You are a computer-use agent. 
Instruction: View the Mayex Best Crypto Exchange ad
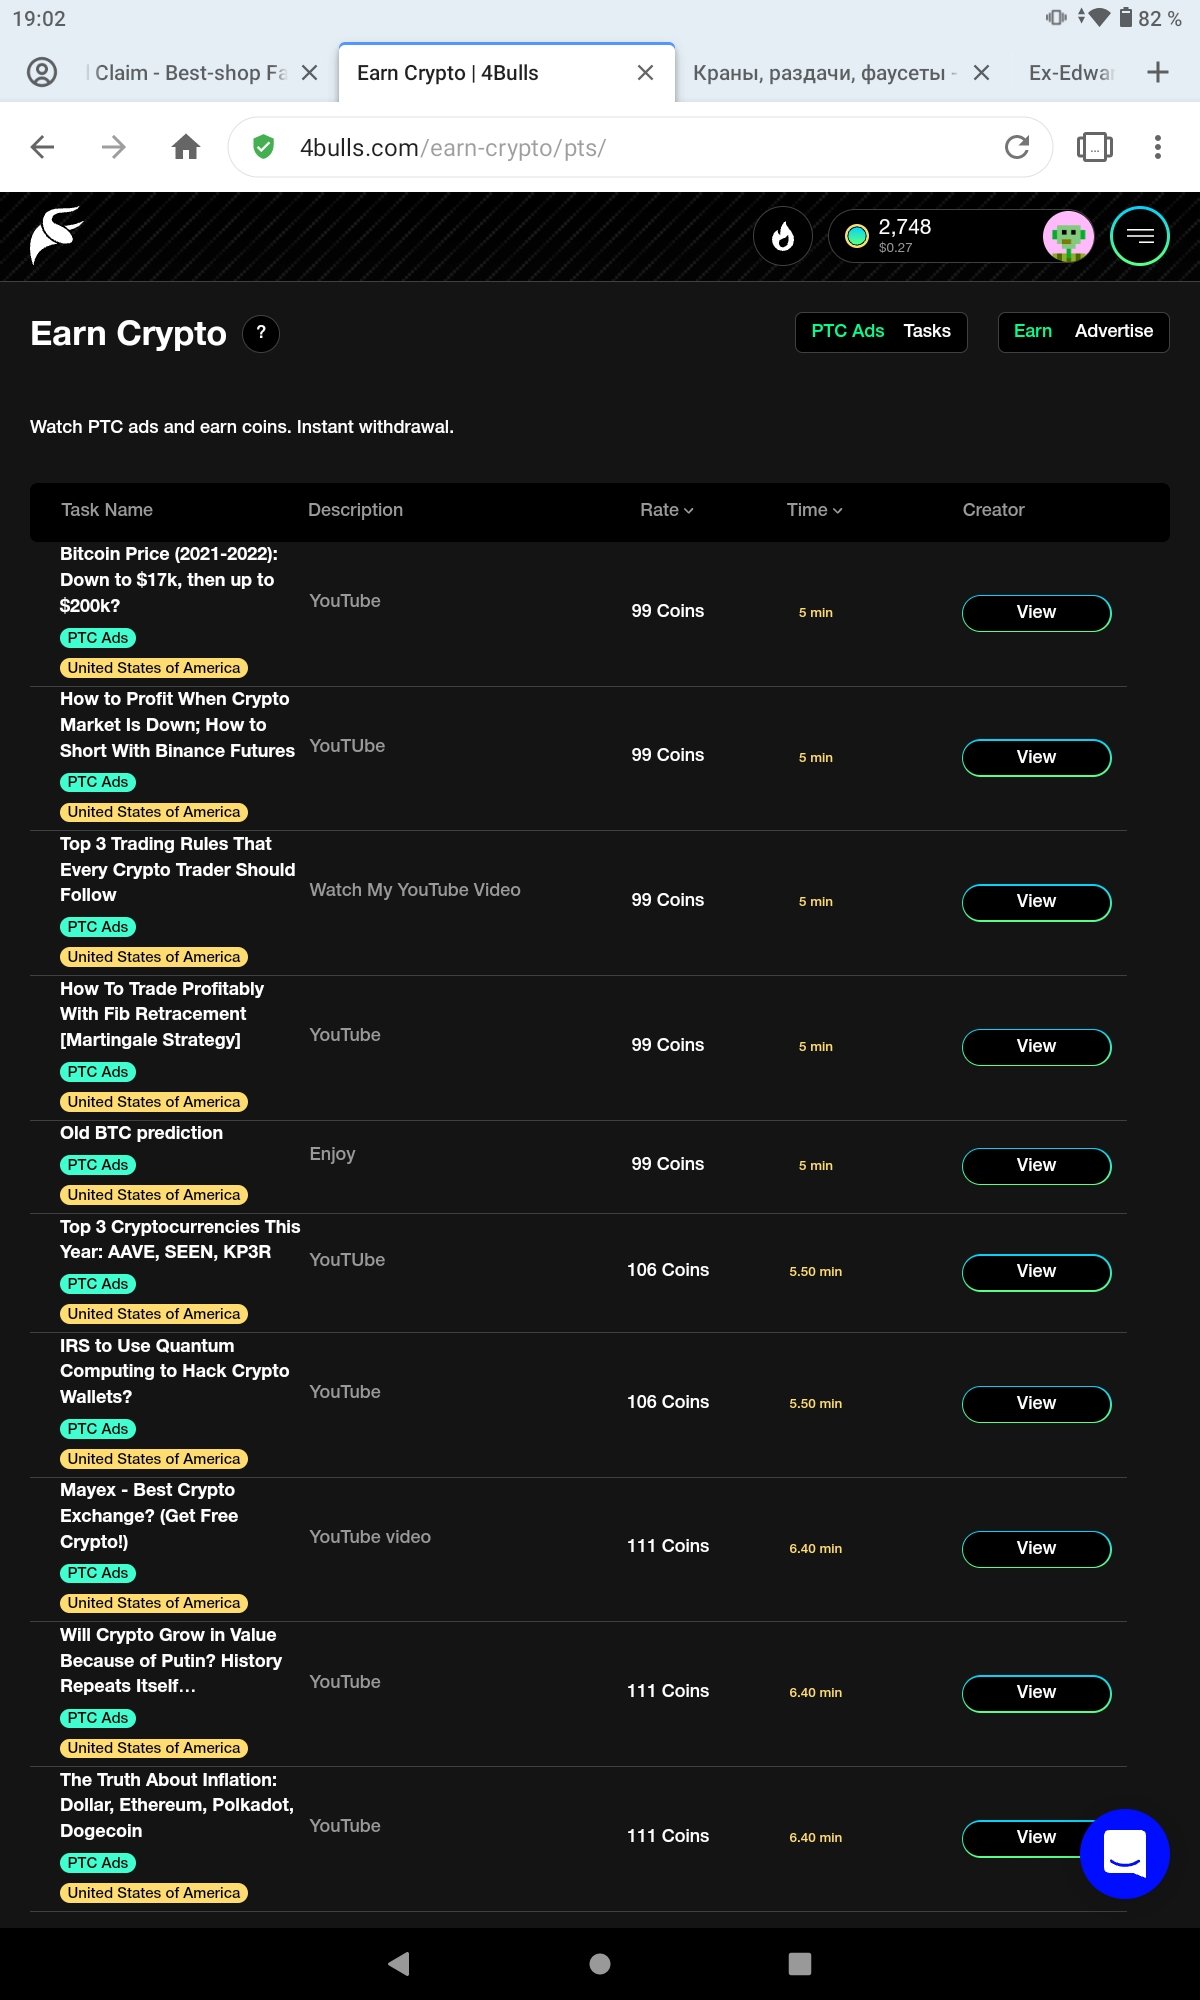(x=1036, y=1549)
